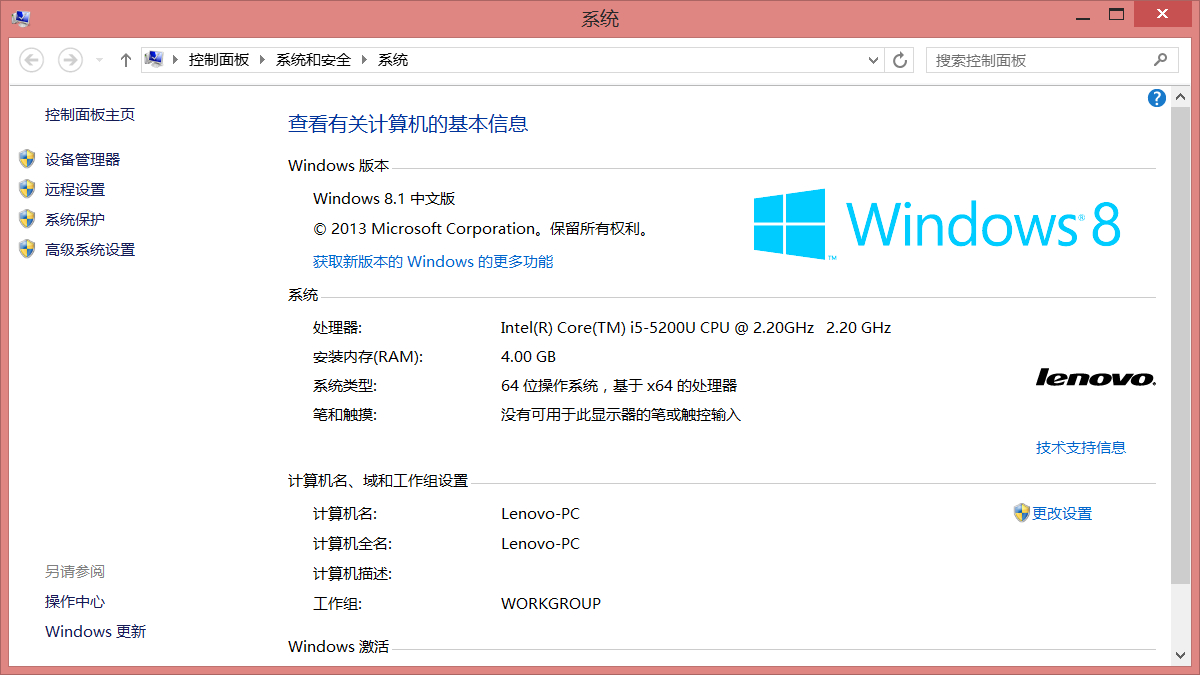Click scrollbar up arrow
The image size is (1200, 675).
pyautogui.click(x=1181, y=99)
